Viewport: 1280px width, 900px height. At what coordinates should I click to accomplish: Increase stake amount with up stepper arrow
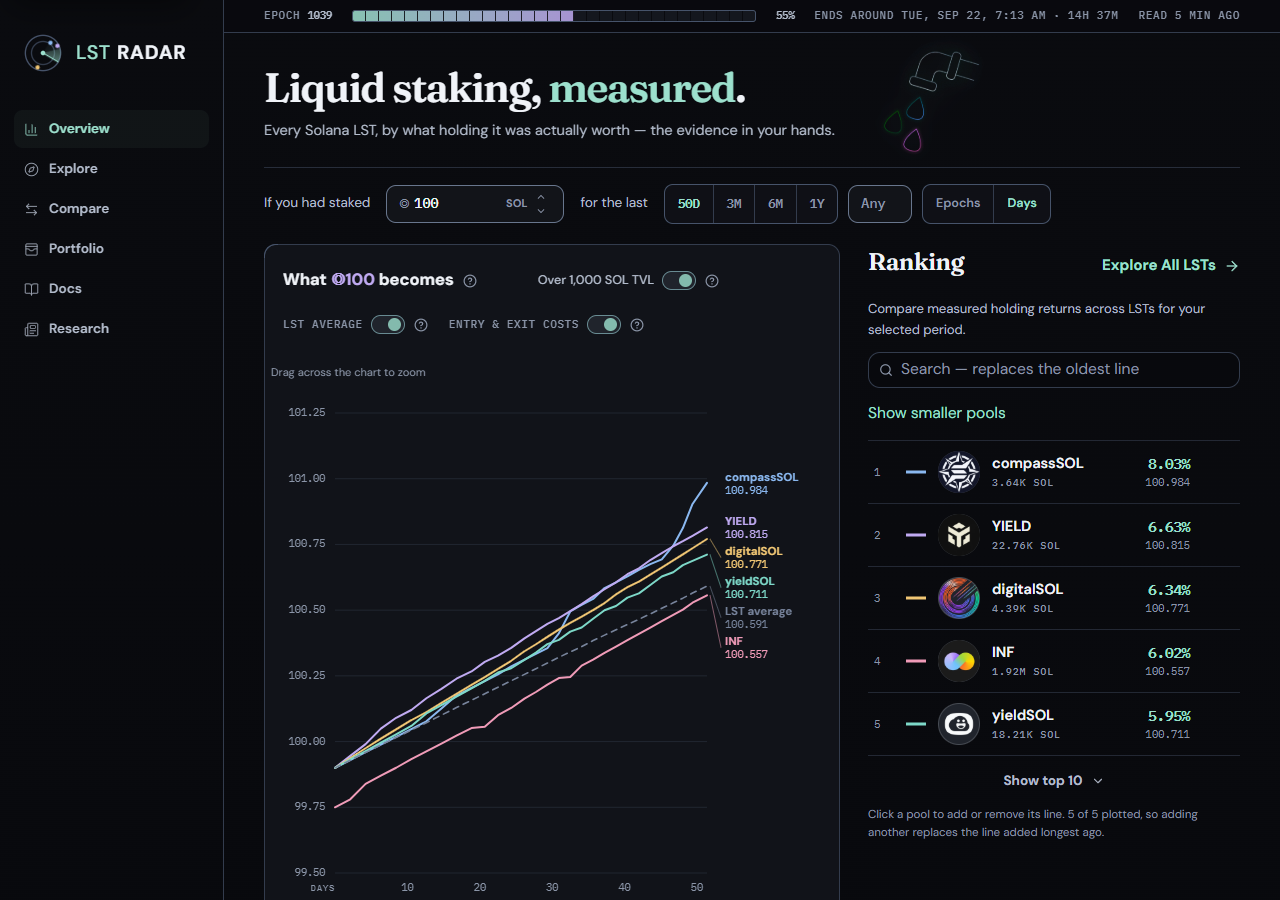click(x=541, y=197)
